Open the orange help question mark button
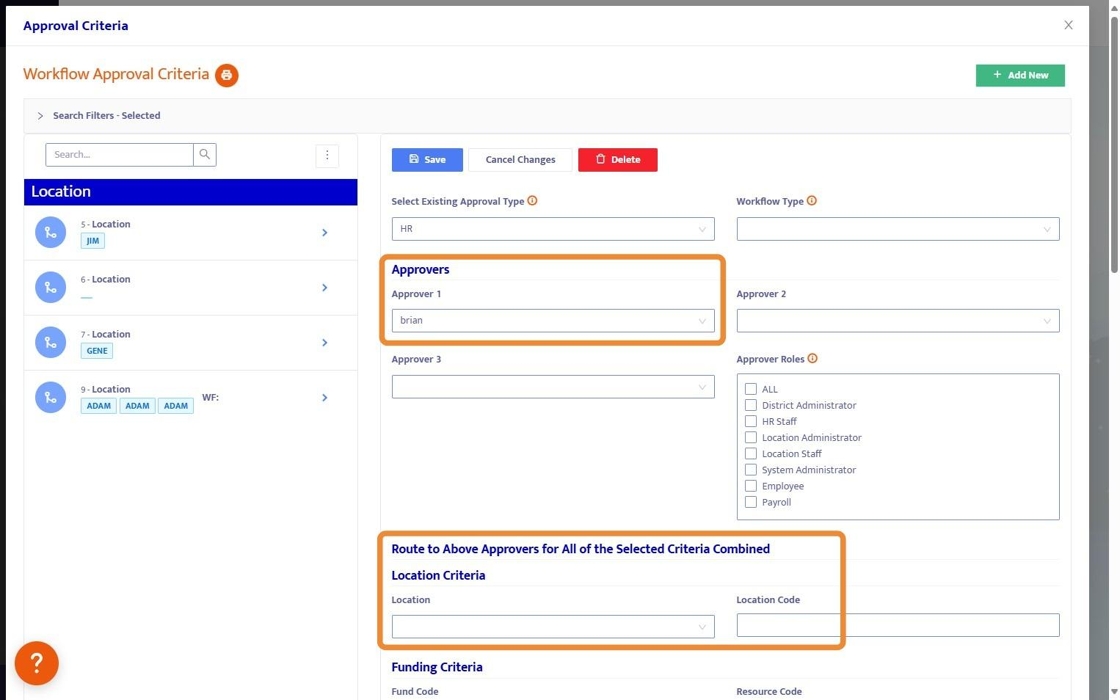The height and width of the screenshot is (700, 1120). [36, 663]
